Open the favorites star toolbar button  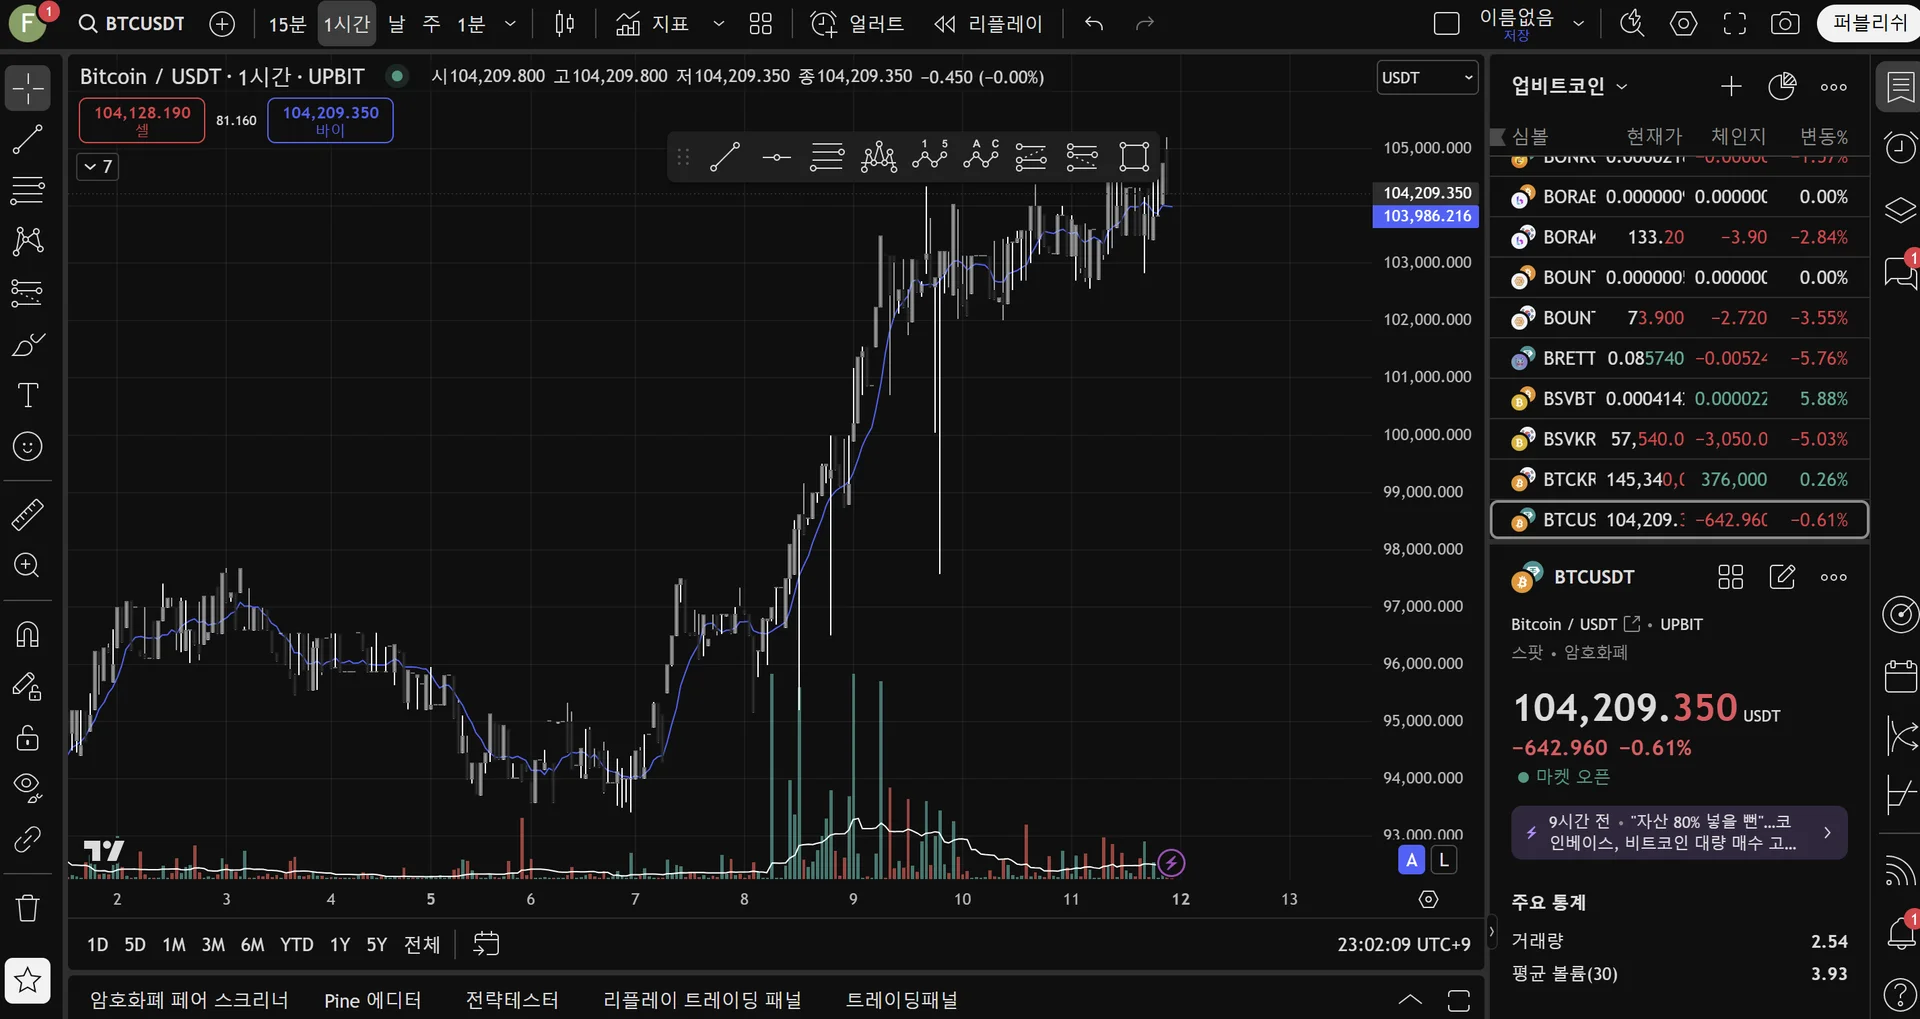pyautogui.click(x=28, y=980)
